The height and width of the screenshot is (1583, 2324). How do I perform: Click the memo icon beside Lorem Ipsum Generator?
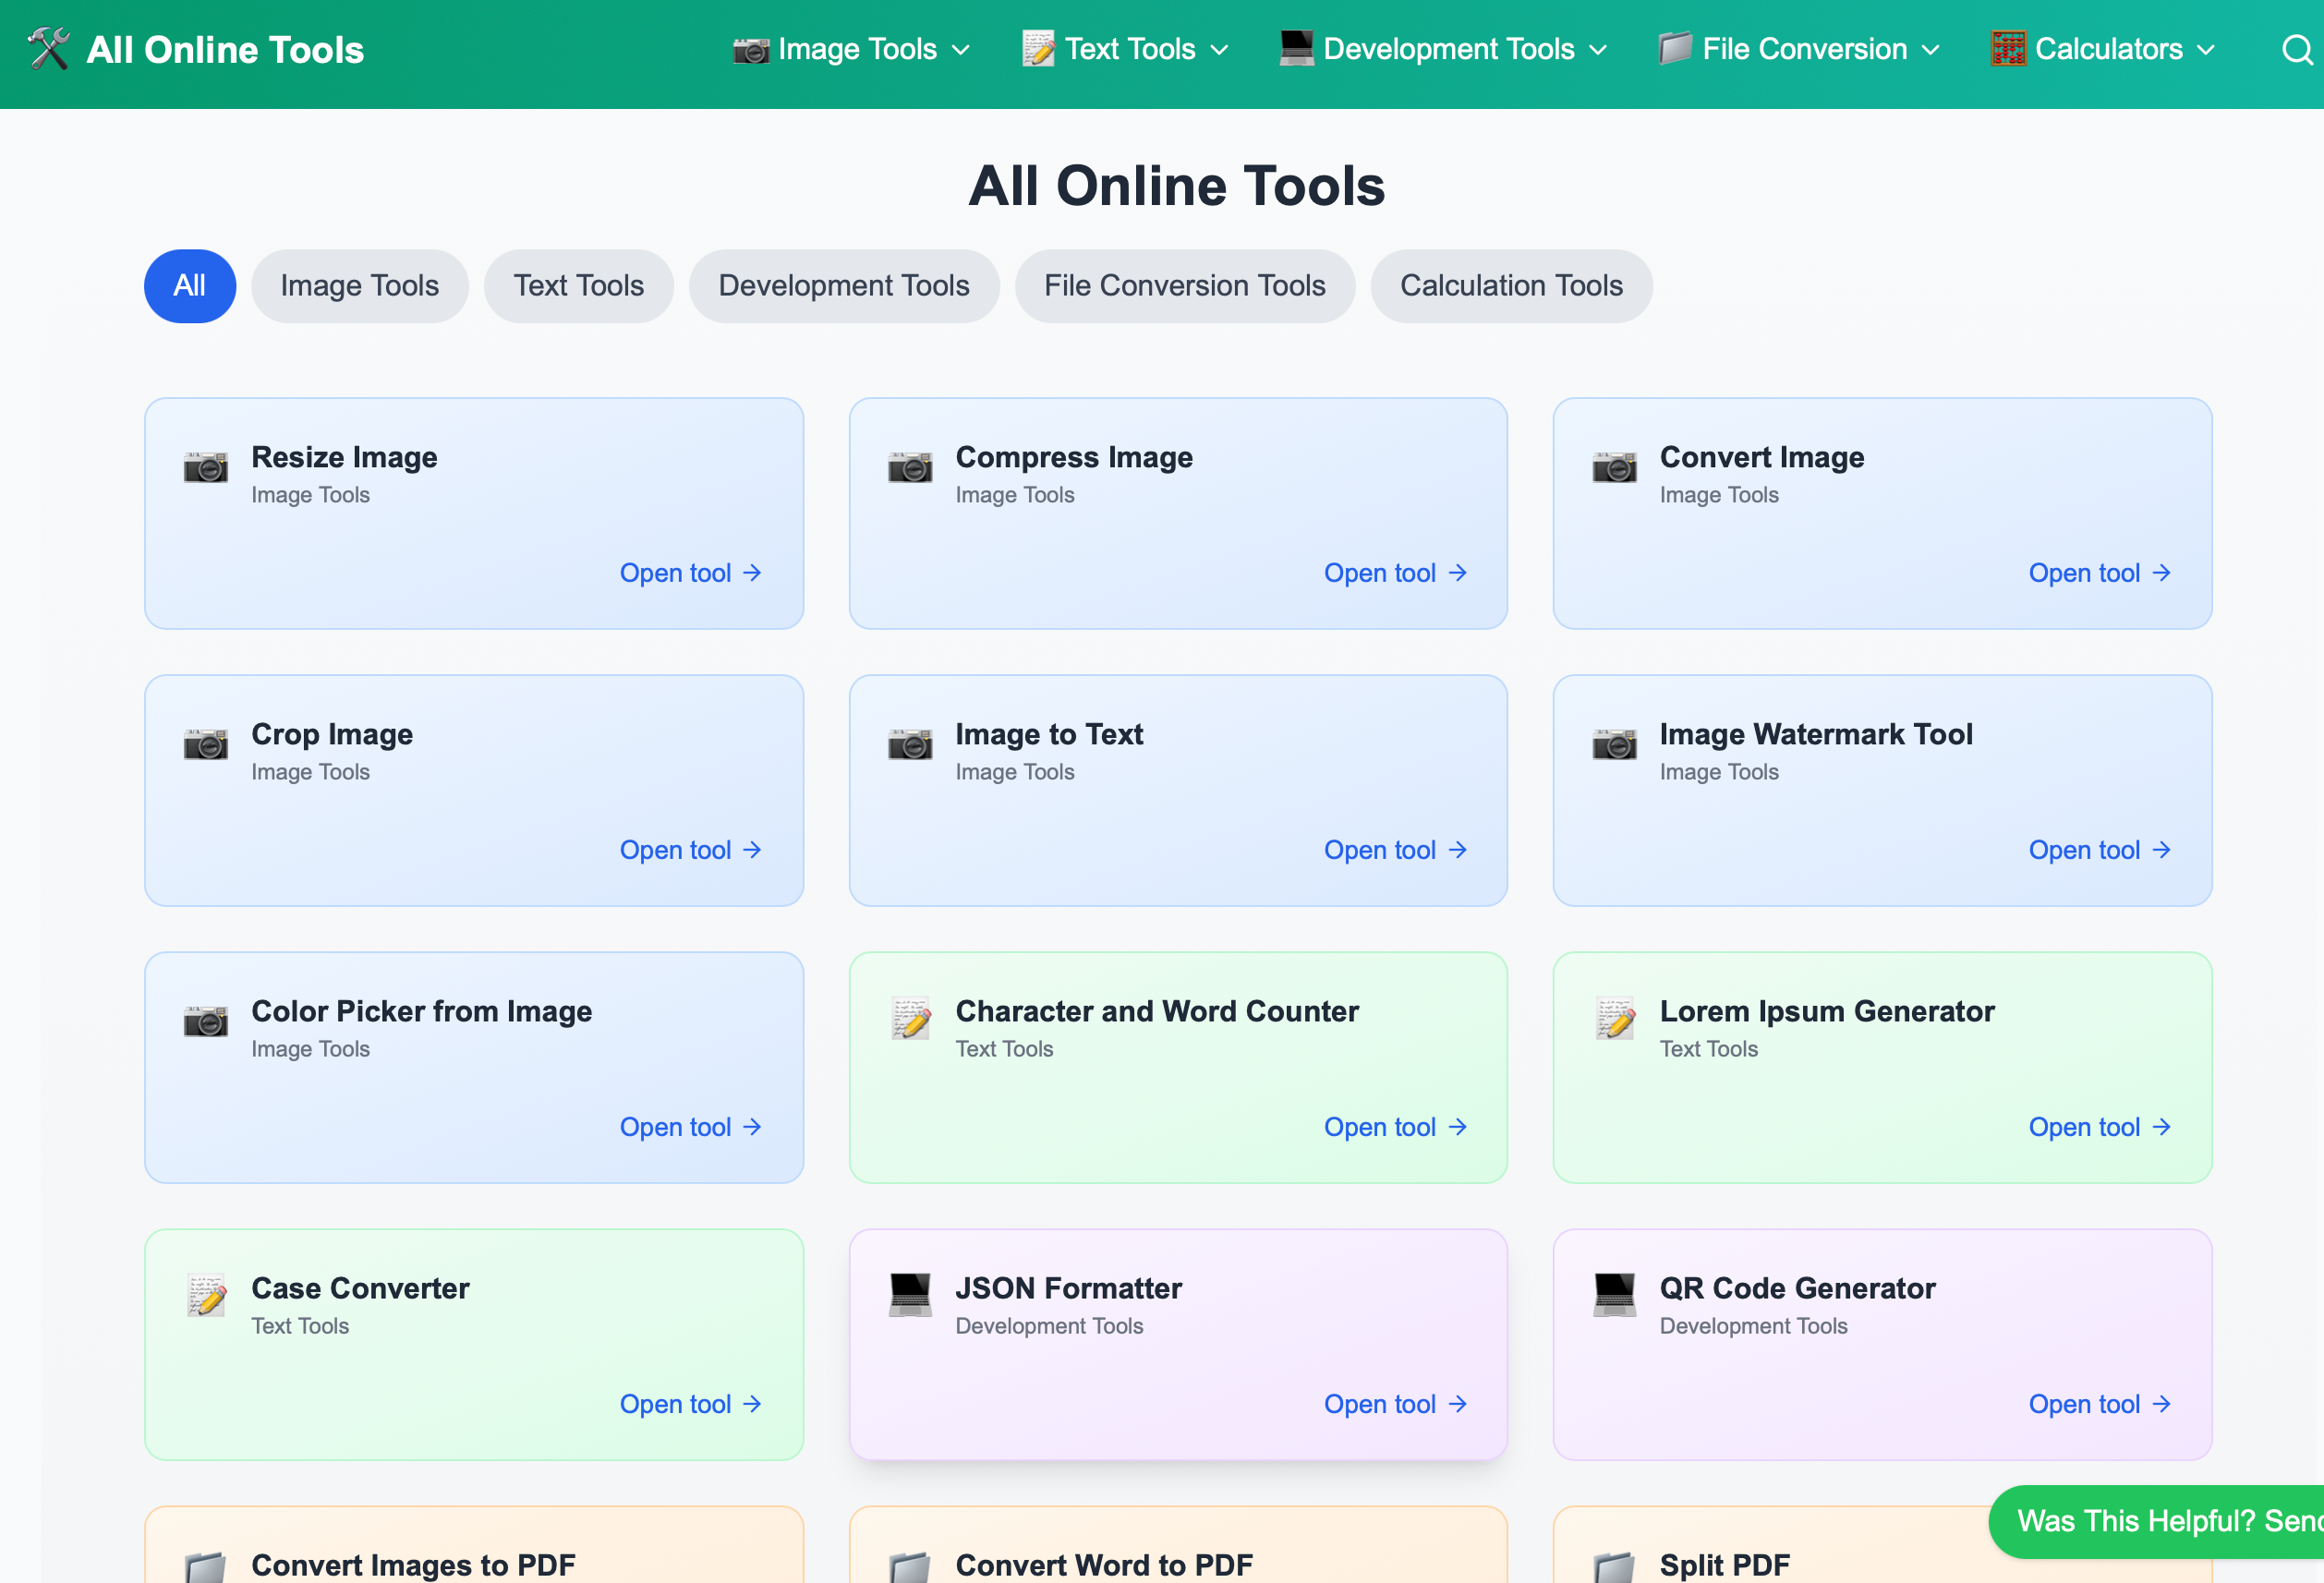pyautogui.click(x=1614, y=1018)
